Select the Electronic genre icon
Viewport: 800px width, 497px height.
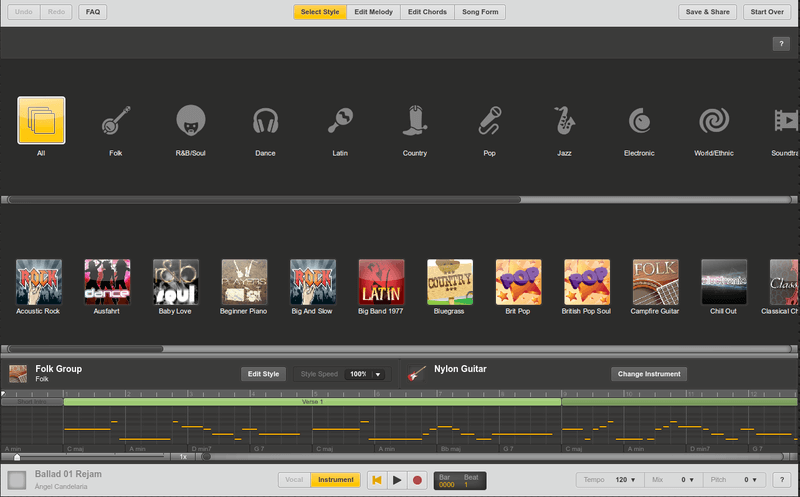pyautogui.click(x=639, y=122)
